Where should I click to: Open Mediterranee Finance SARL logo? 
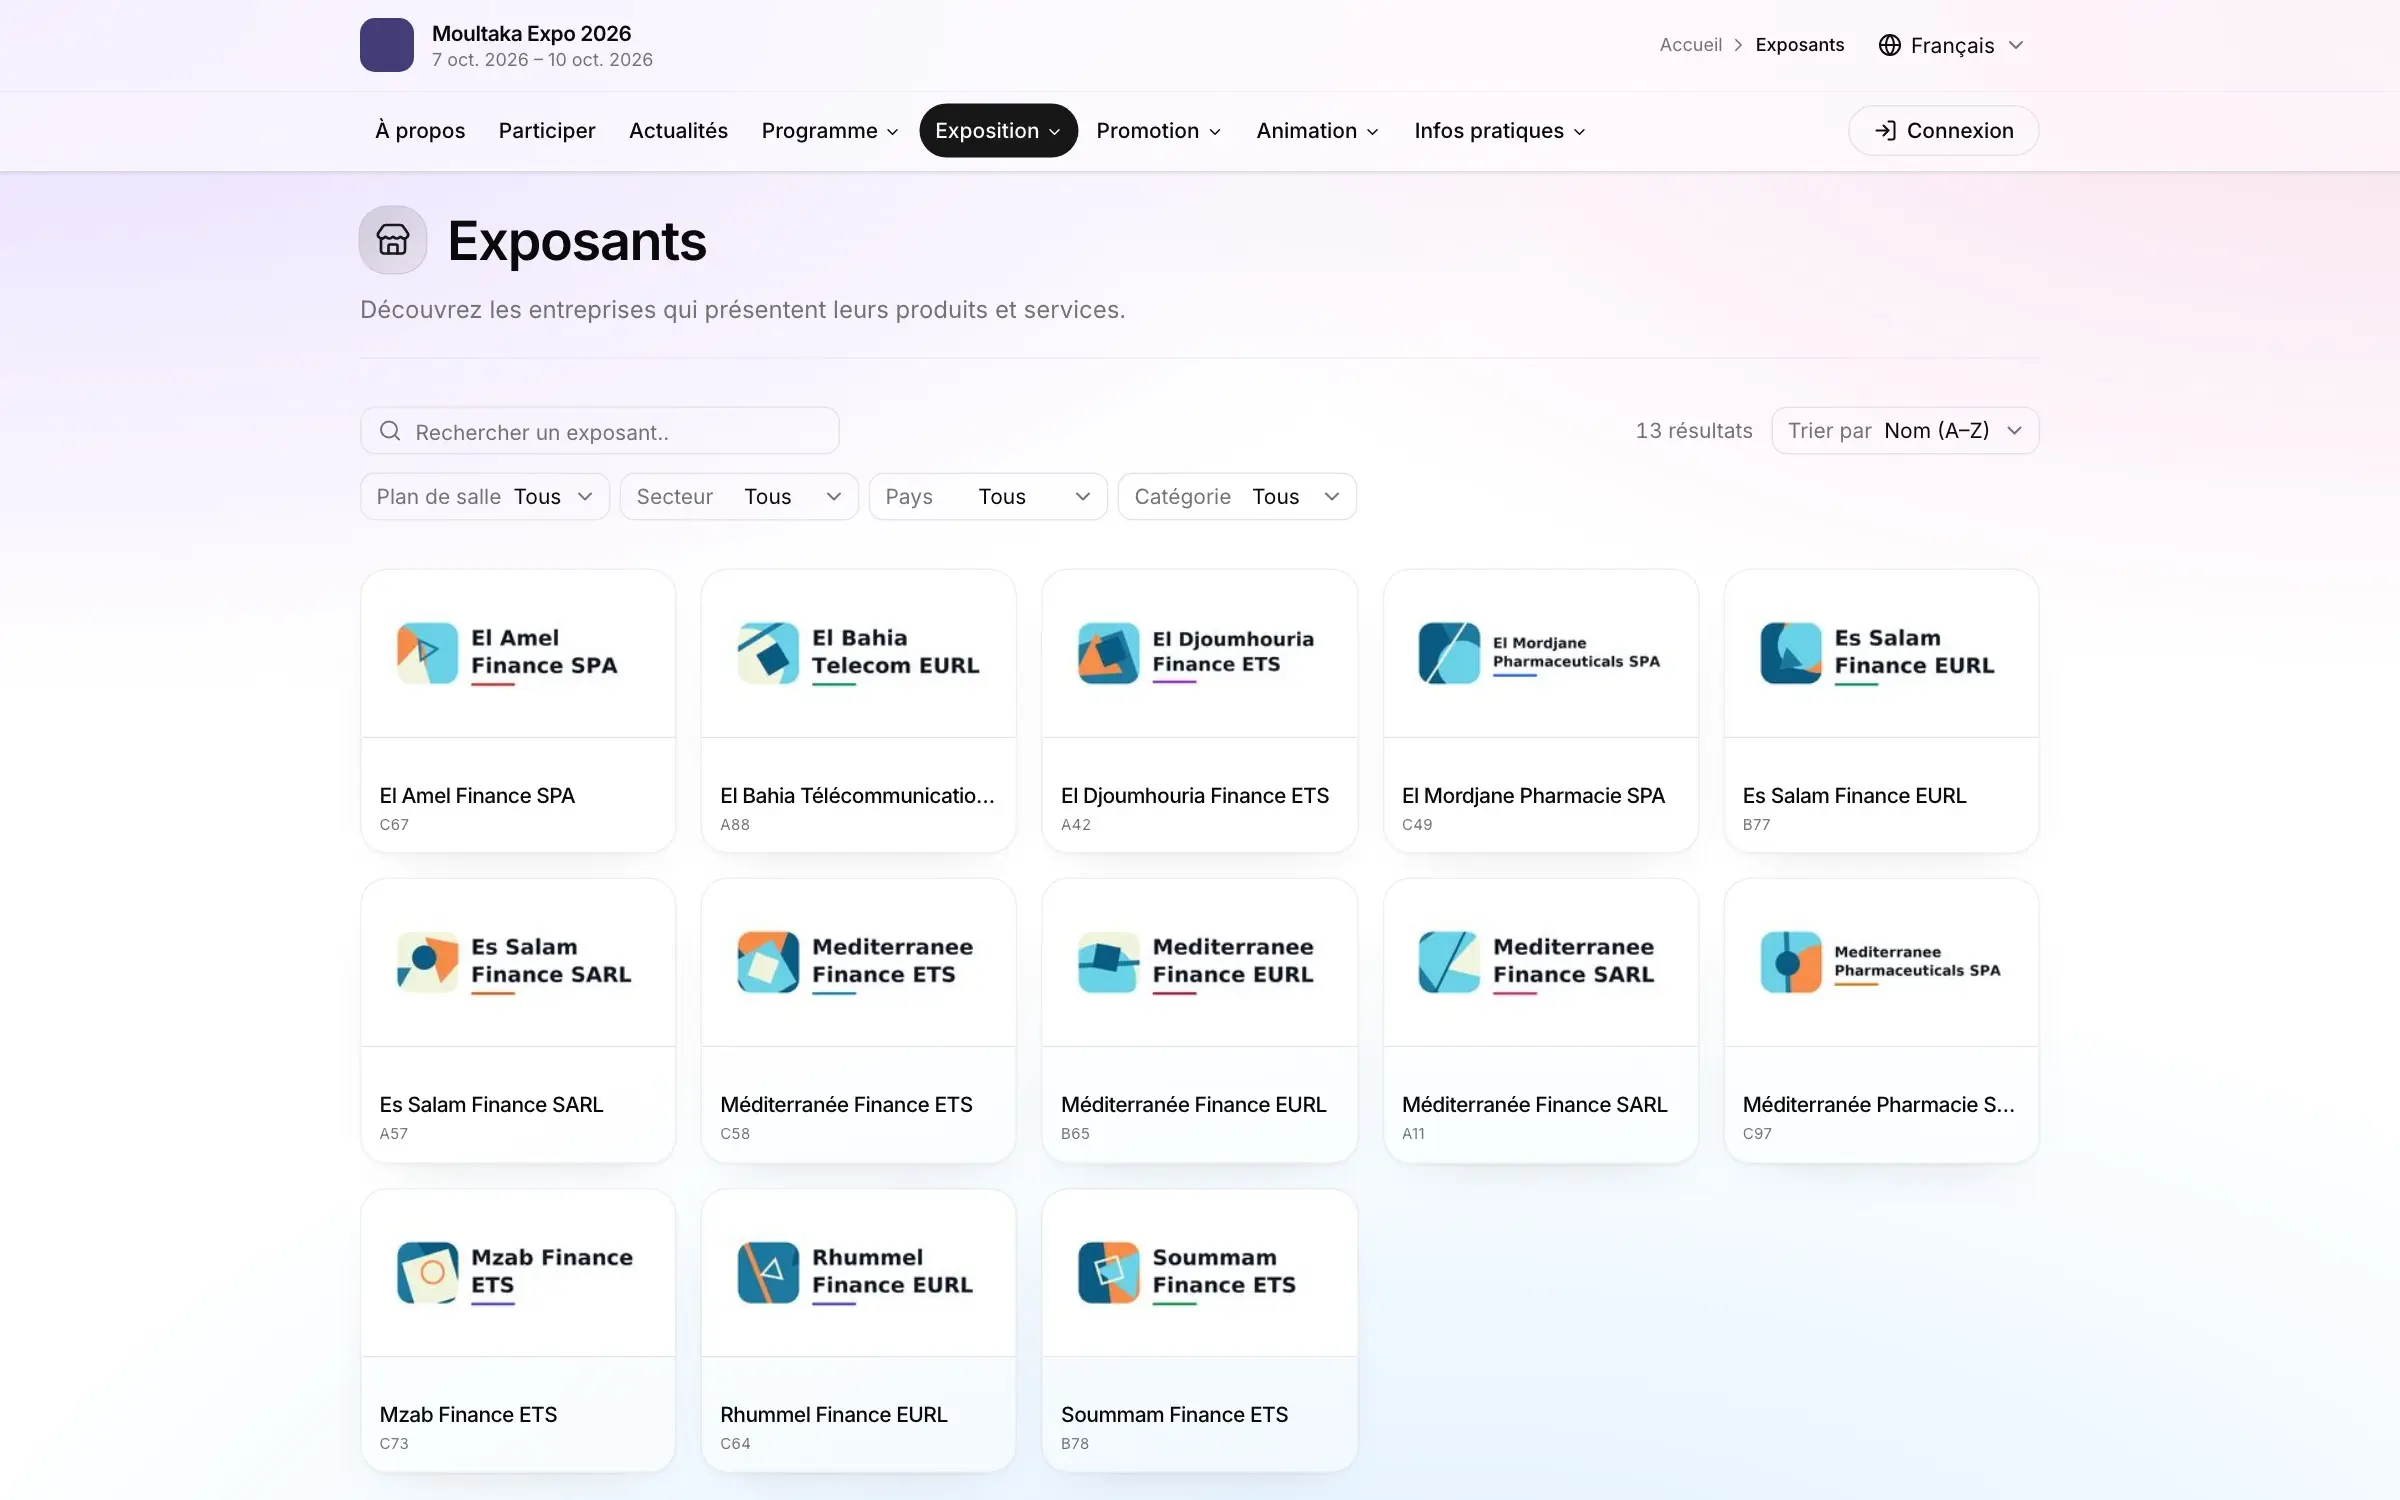tap(1537, 962)
